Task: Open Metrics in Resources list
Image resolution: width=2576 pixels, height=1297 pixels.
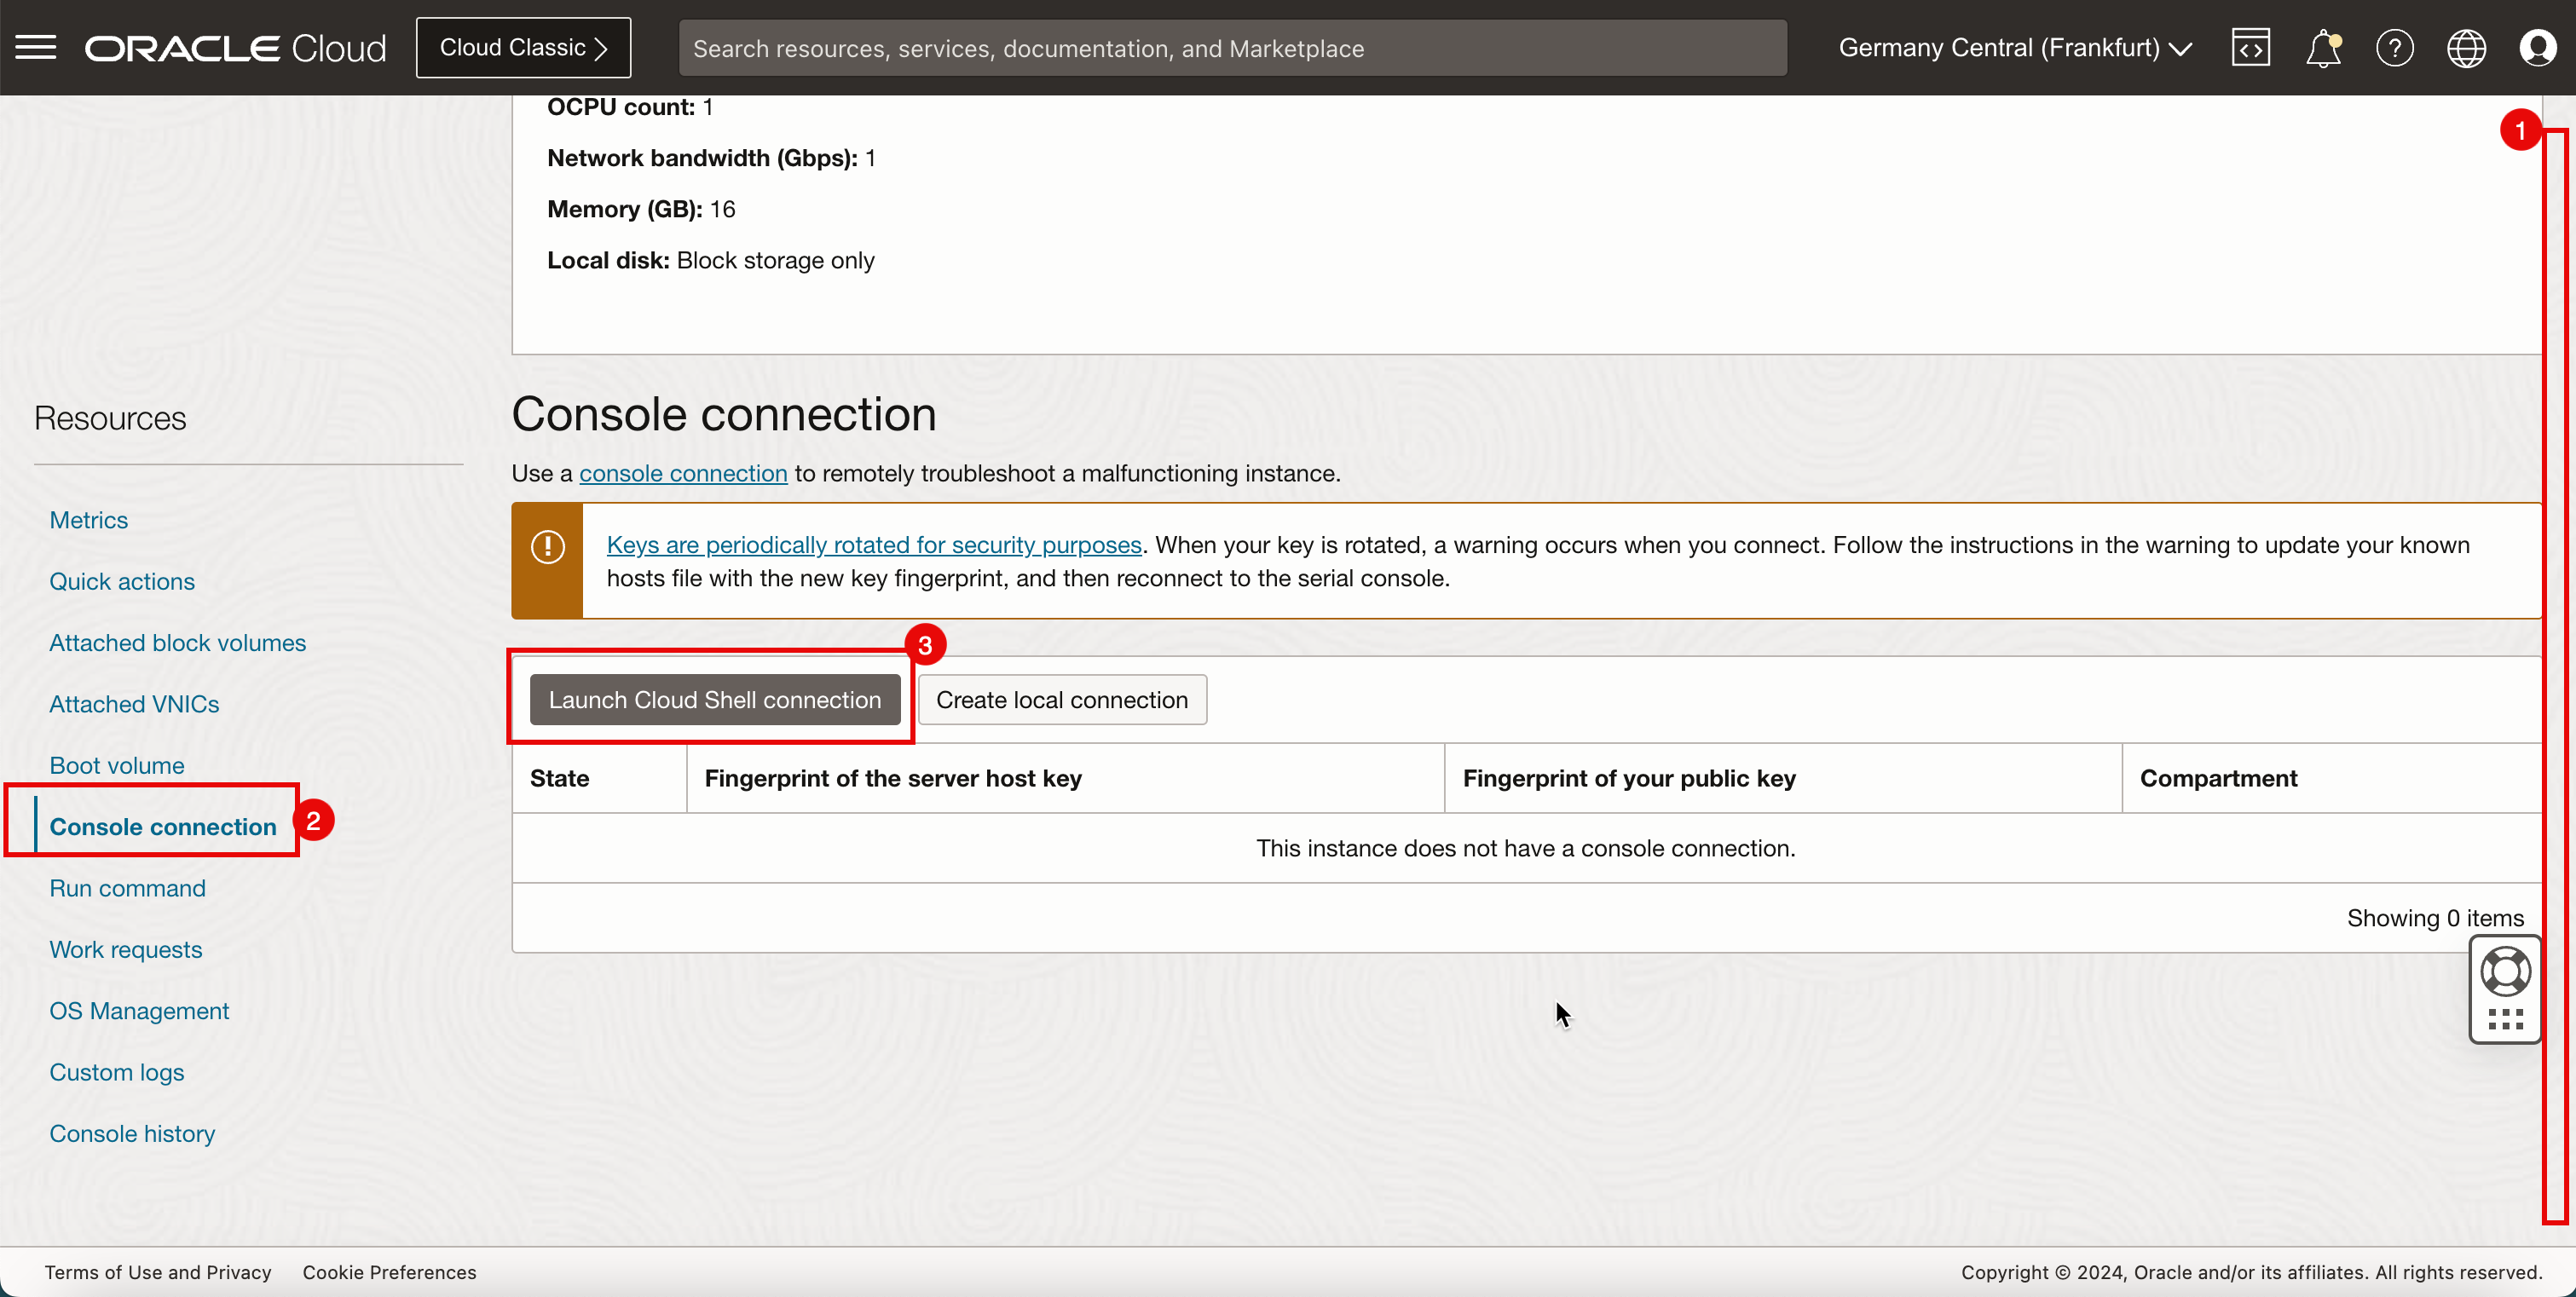Action: [89, 520]
